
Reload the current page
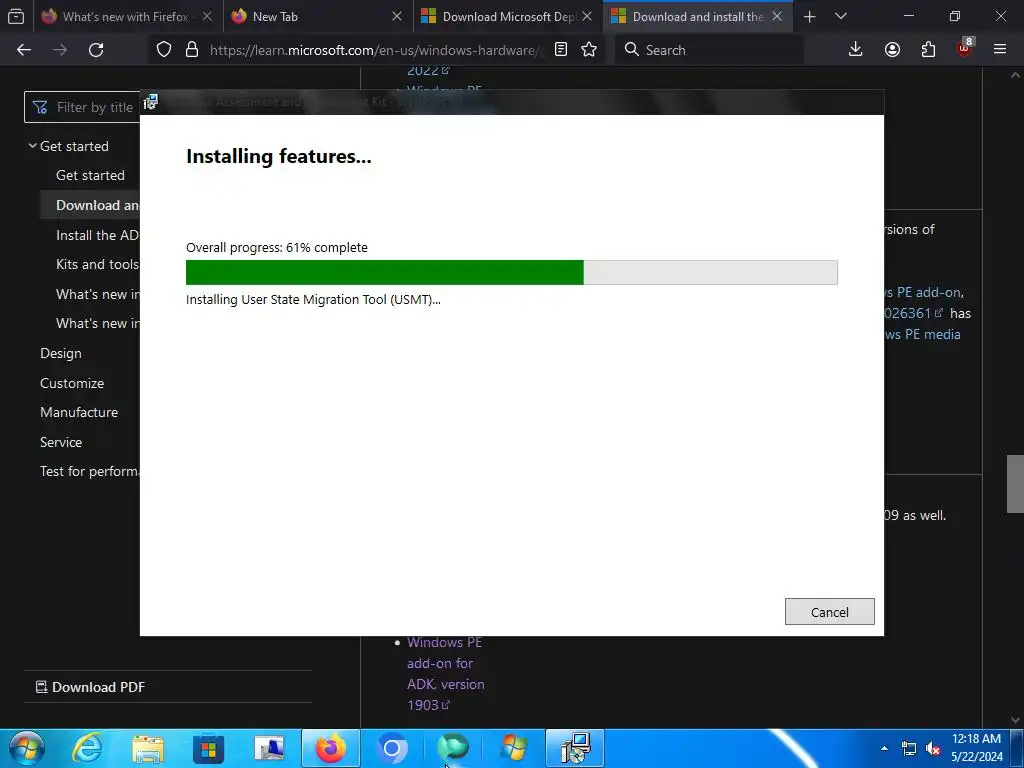click(x=96, y=50)
